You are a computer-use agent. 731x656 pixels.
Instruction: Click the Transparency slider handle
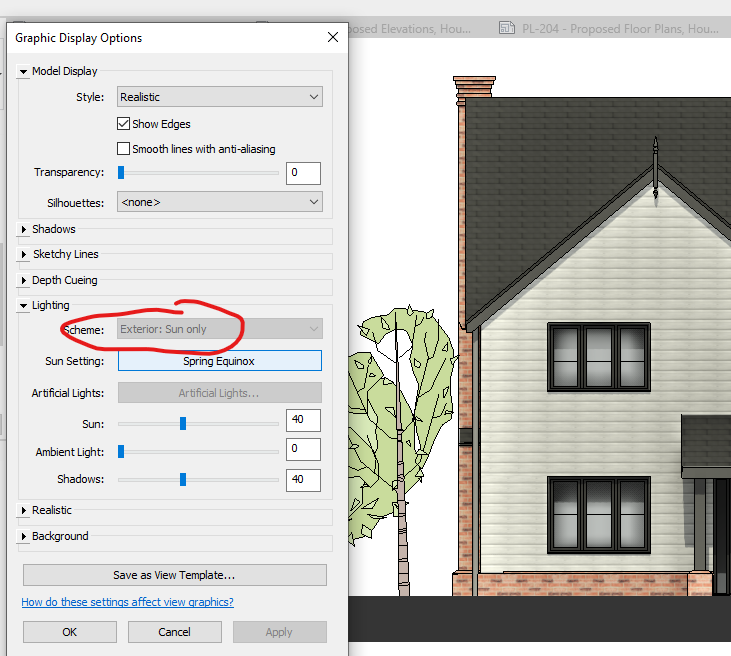pos(121,173)
